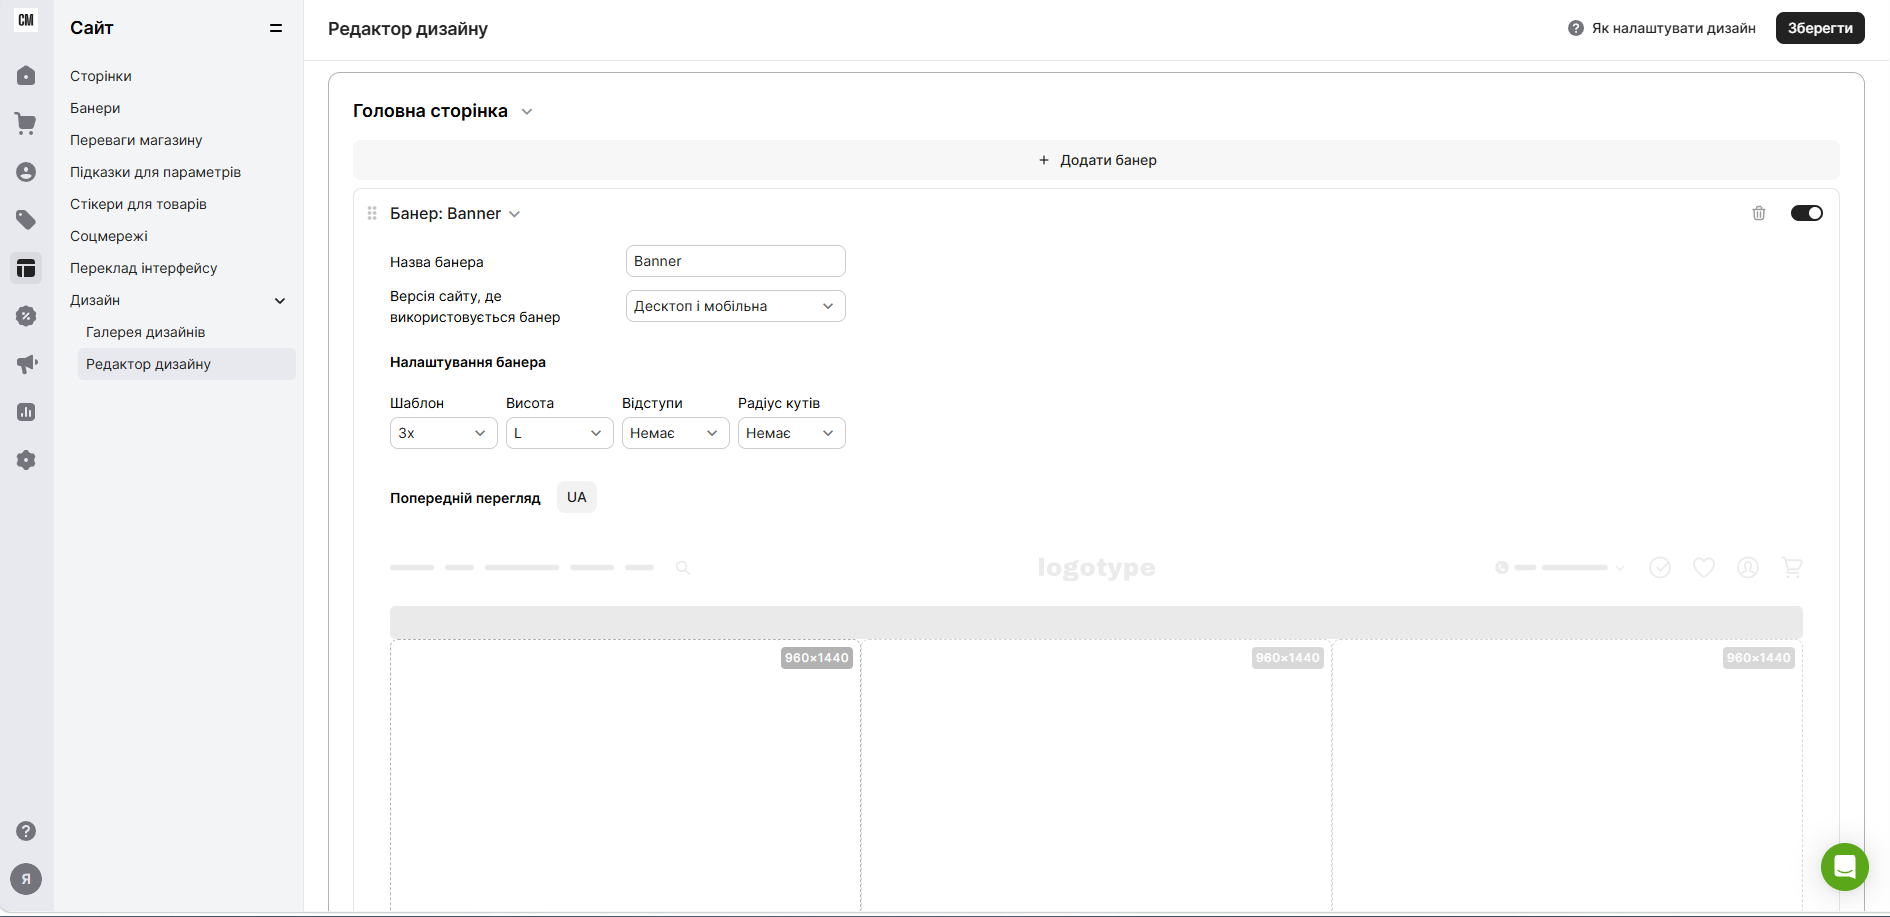This screenshot has width=1890, height=917.
Task: Open the Шаблон dropdown showing 3x
Action: tap(444, 433)
